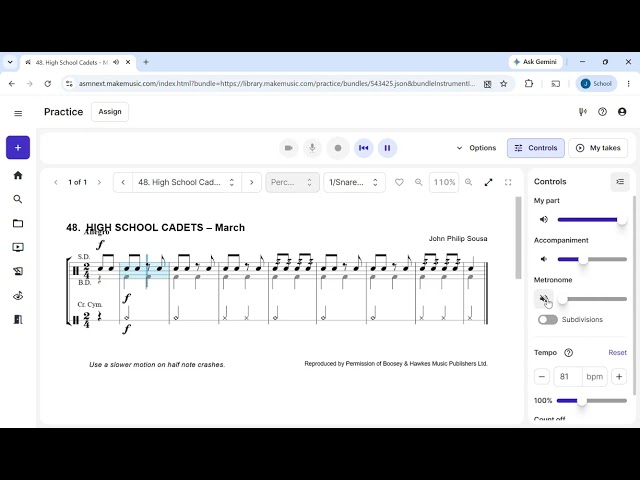Add piece to favorites with heart icon
Image resolution: width=640 pixels, height=480 pixels.
coord(399,182)
